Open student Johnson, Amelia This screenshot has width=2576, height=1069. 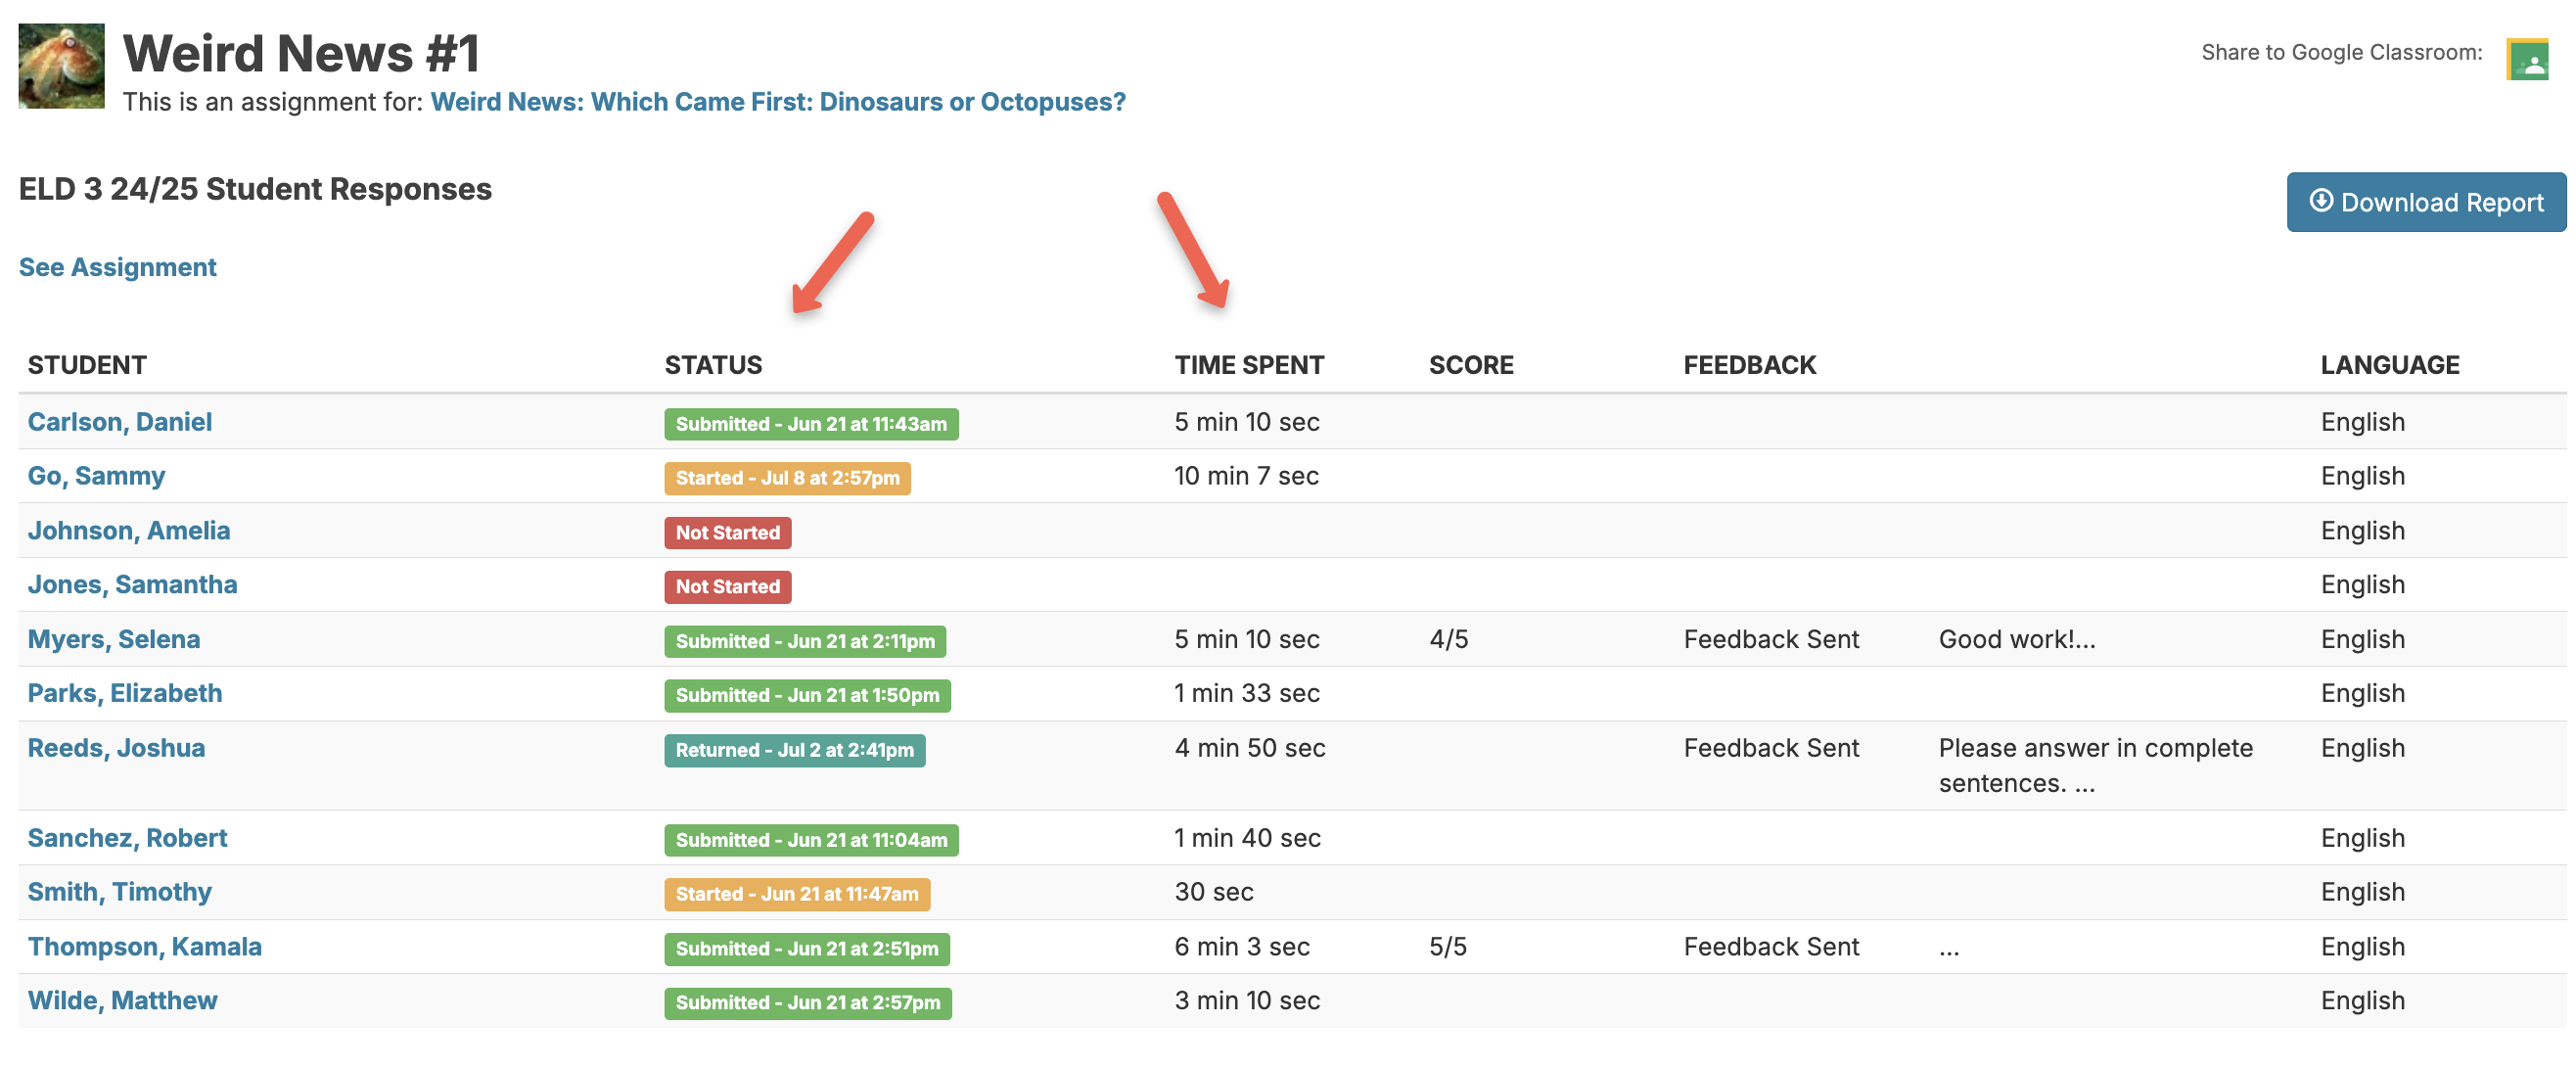click(x=129, y=531)
